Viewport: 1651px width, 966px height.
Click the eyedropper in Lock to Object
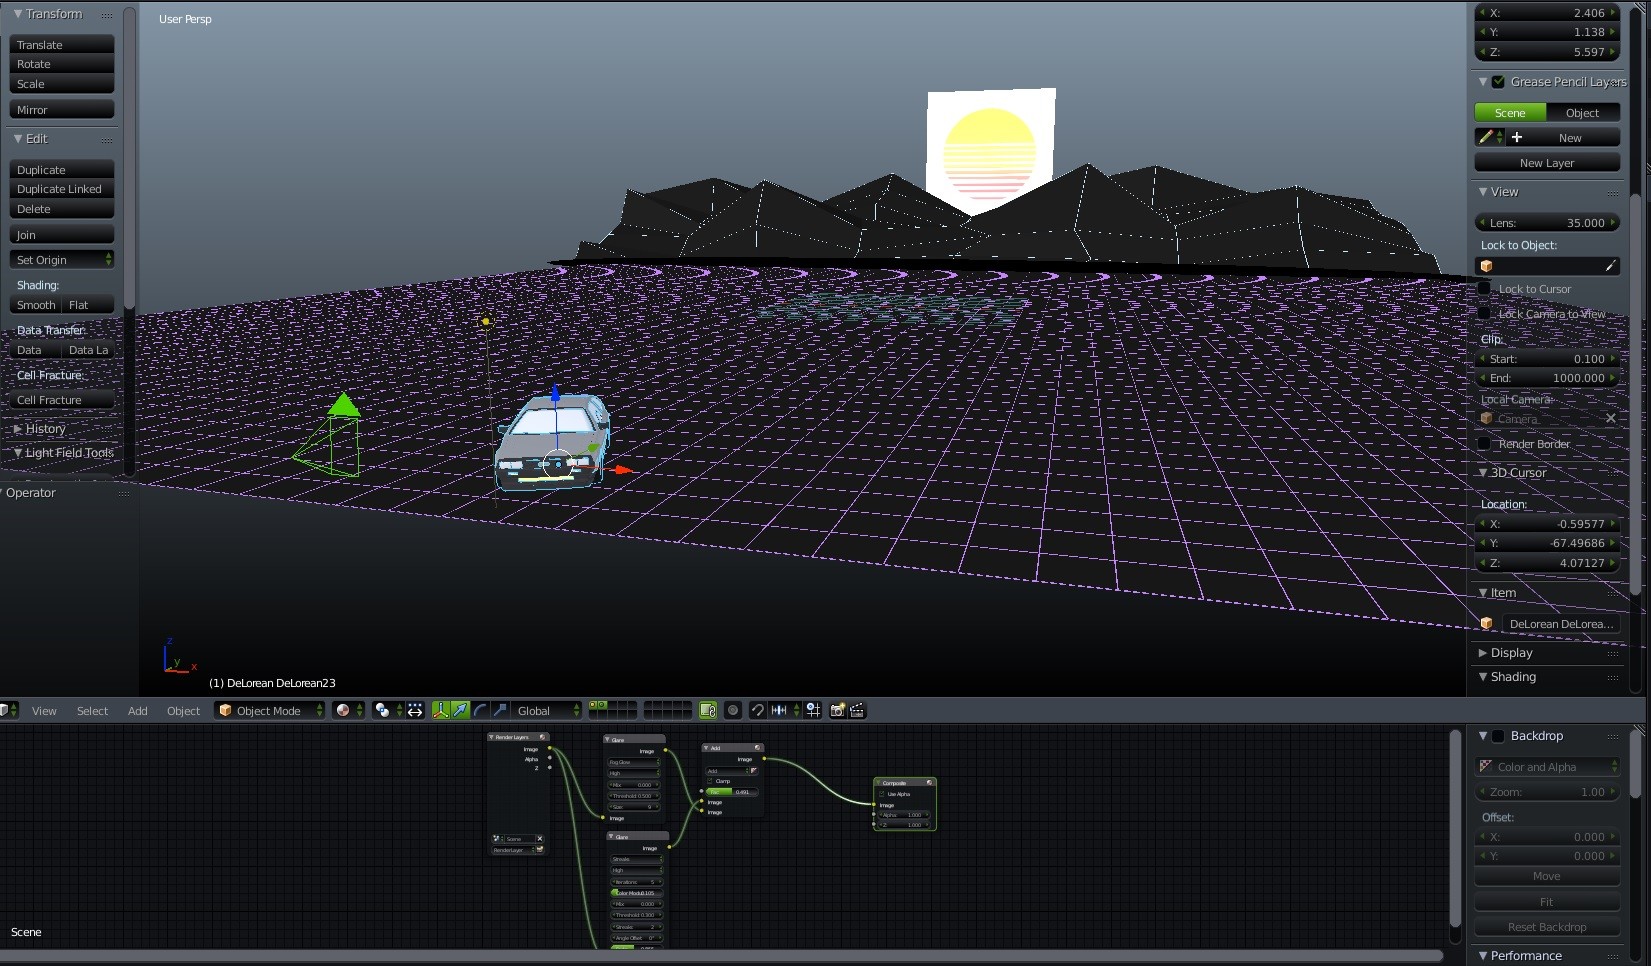tap(1609, 266)
